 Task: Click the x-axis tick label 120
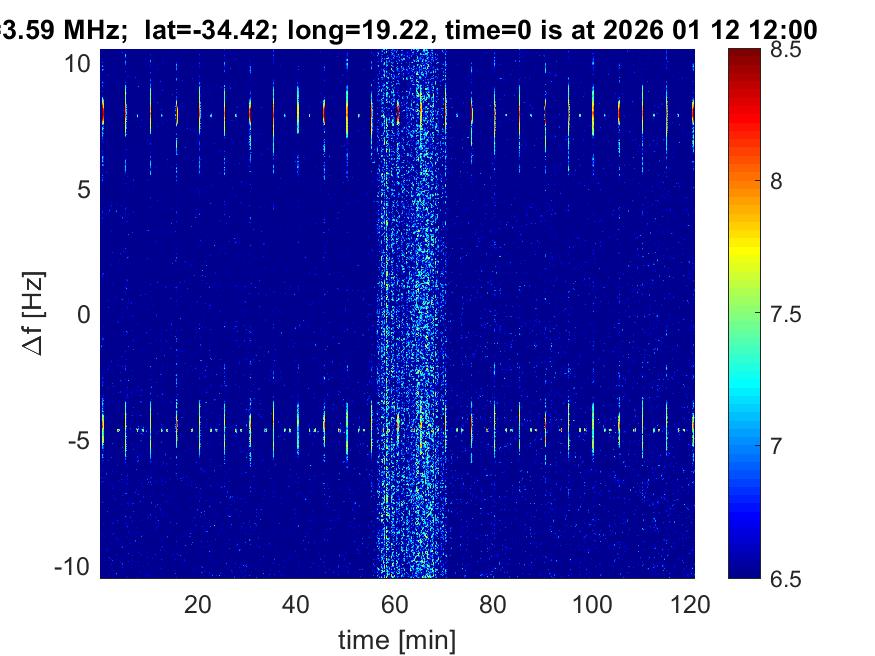coord(692,604)
